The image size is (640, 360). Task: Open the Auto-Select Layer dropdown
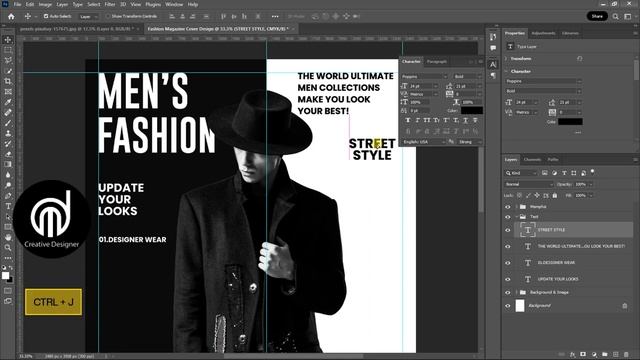pos(89,17)
